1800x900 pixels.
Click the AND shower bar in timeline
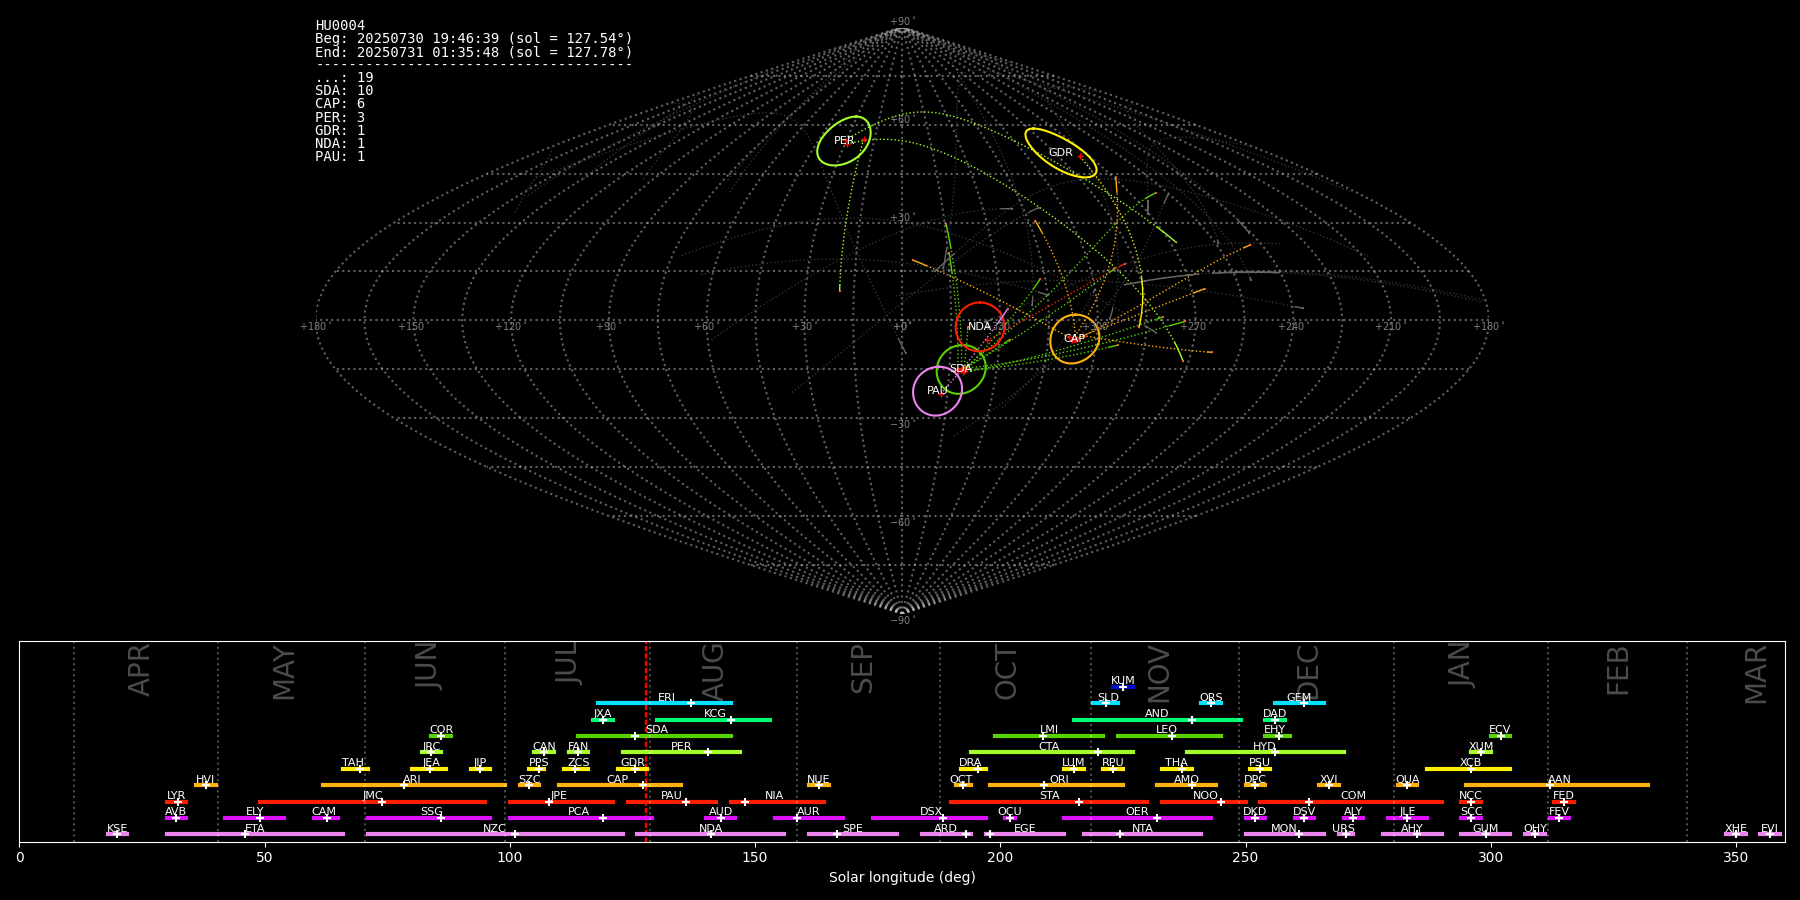[1157, 720]
